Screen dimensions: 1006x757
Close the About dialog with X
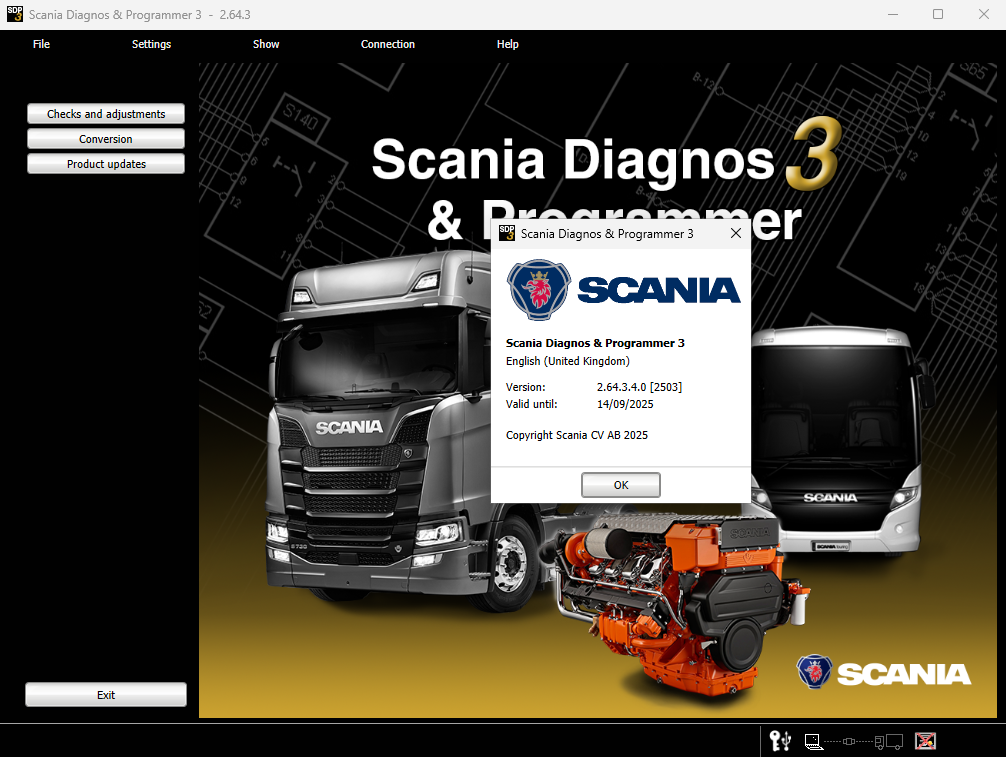(736, 234)
